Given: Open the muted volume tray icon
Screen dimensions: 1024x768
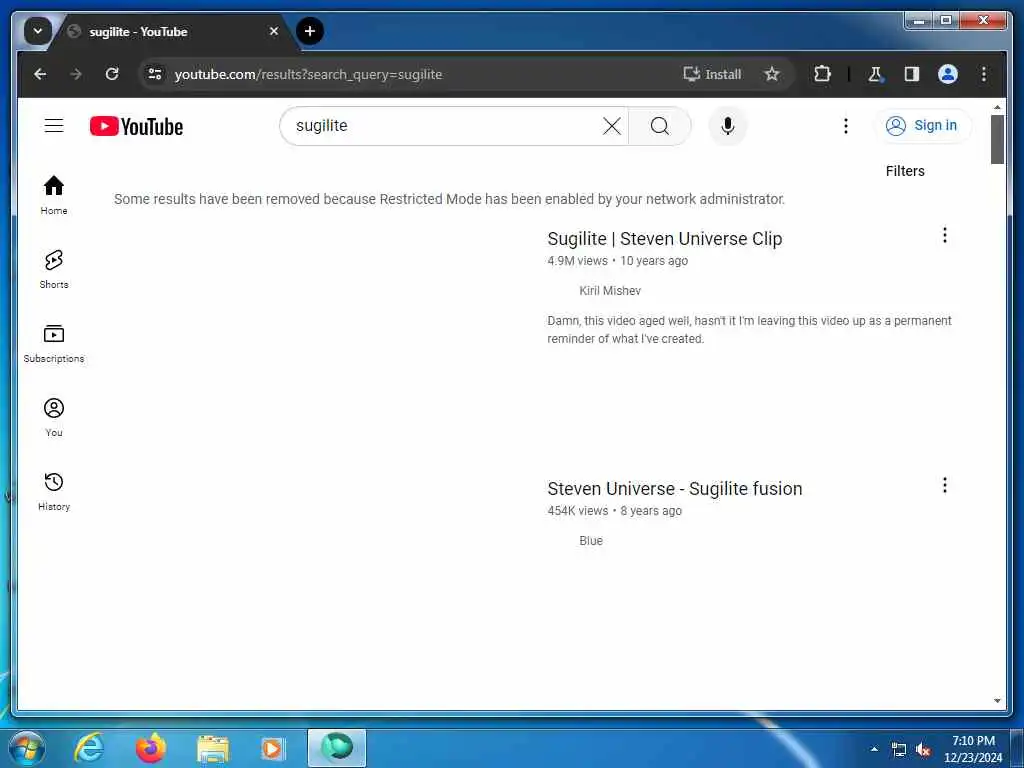Looking at the screenshot, I should [923, 750].
